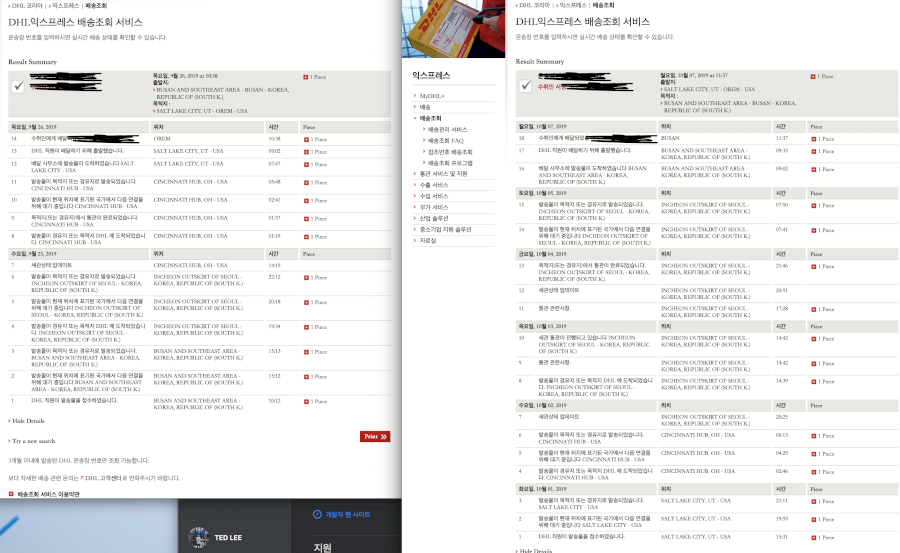Click plus icon on the 07:47 Salt Lake City row
Screen dimensions: 900x553
click(x=306, y=165)
